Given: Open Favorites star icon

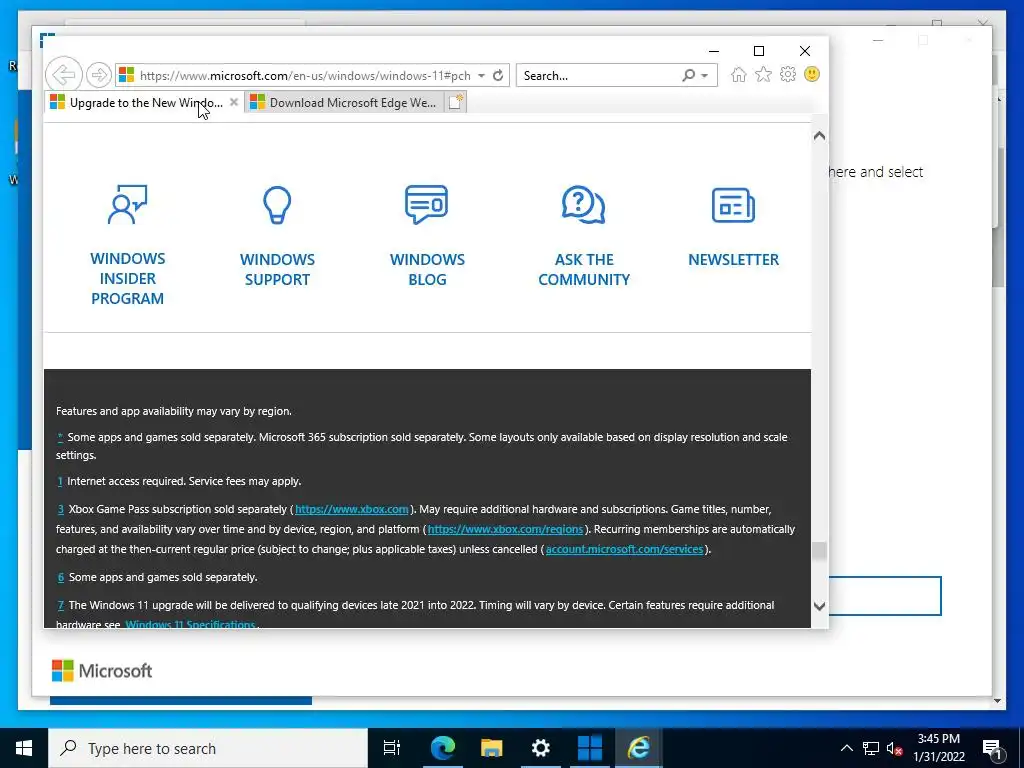Looking at the screenshot, I should click(763, 74).
